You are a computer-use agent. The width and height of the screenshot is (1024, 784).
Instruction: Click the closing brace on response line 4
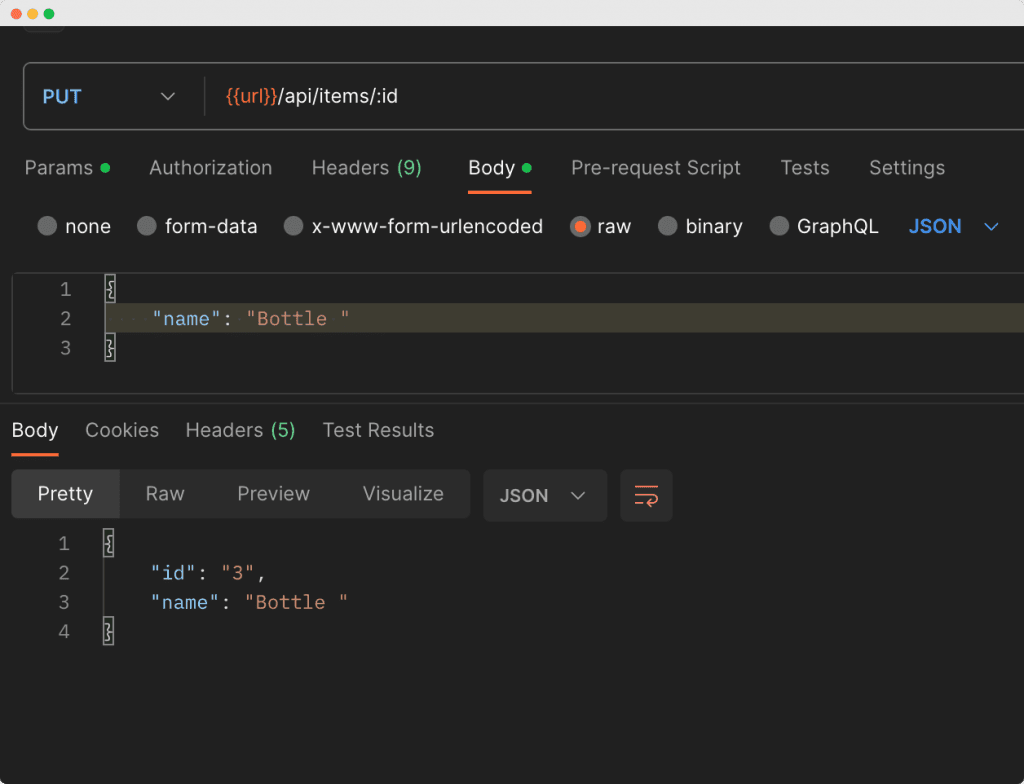point(108,631)
